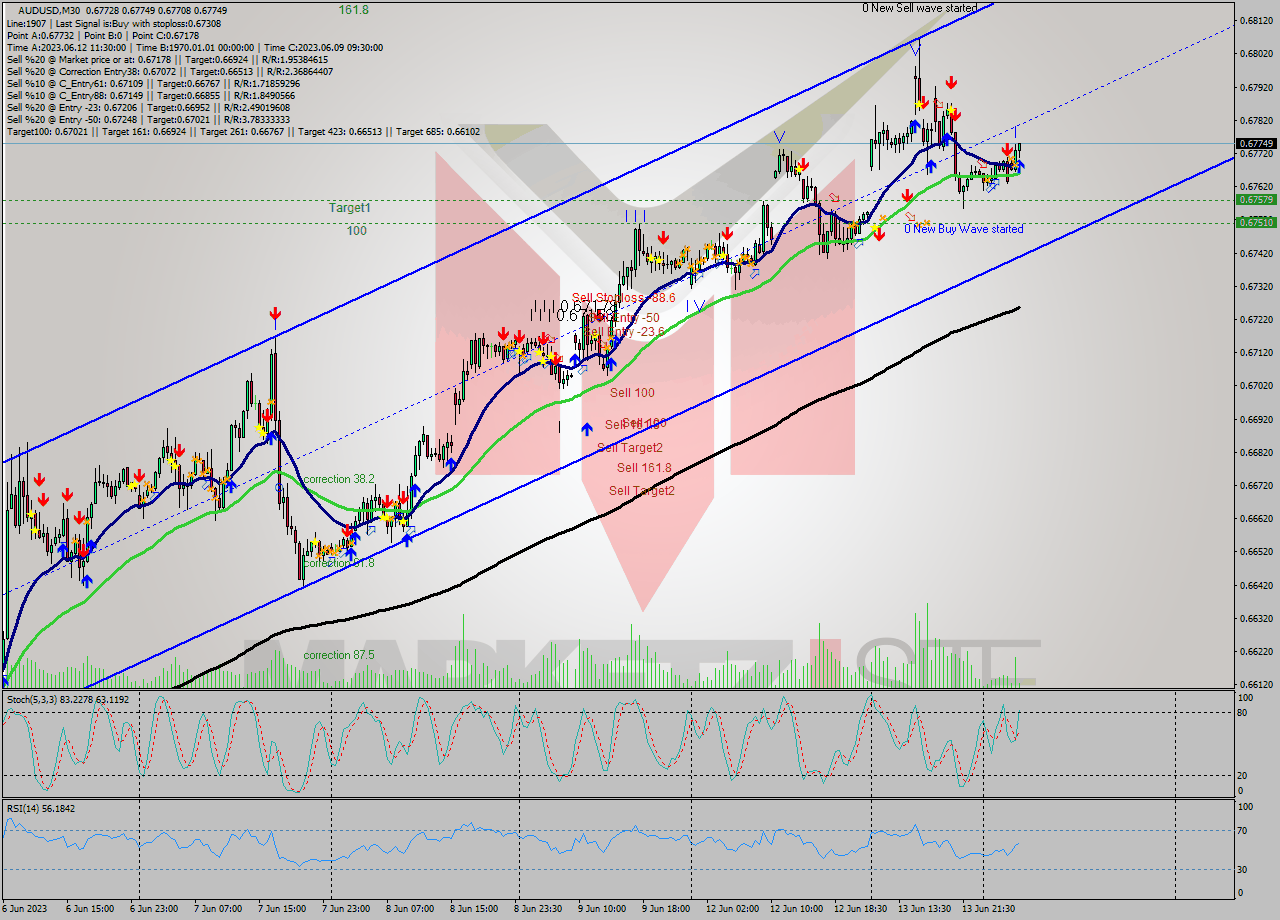The image size is (1280, 920).
Task: Click the 20 level on Stochastic scale
Action: pyautogui.click(x=1244, y=775)
